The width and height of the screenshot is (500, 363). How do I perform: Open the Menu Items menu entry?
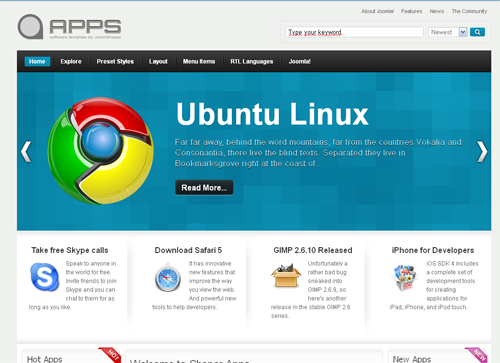(199, 61)
